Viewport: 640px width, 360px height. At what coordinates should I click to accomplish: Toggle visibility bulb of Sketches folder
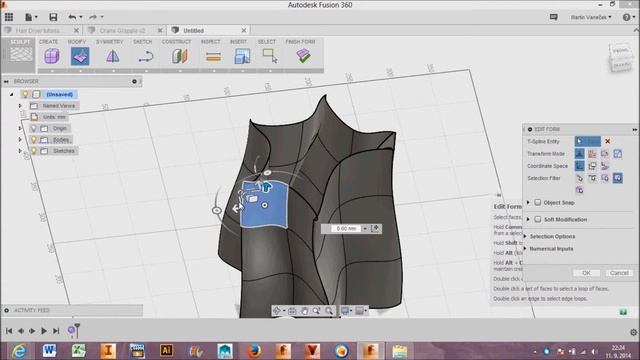[x=33, y=151]
